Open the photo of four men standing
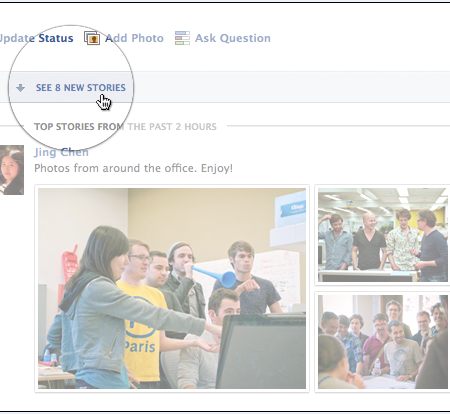The image size is (450, 414). (x=383, y=235)
